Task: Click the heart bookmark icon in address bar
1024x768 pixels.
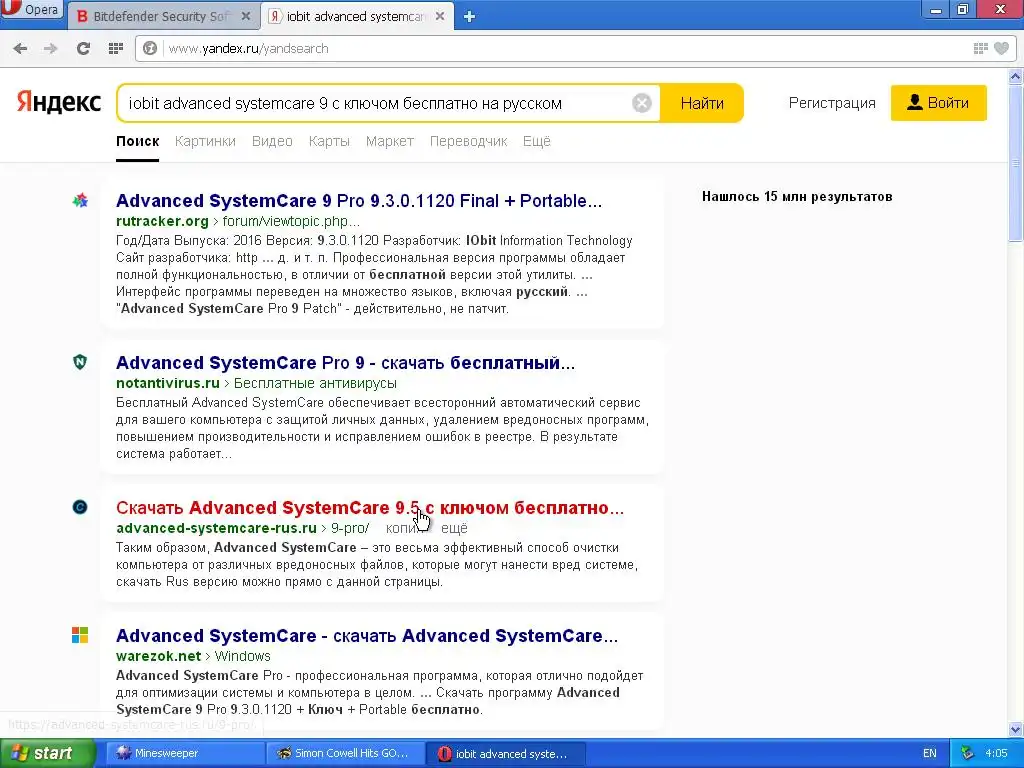Action: (1001, 48)
